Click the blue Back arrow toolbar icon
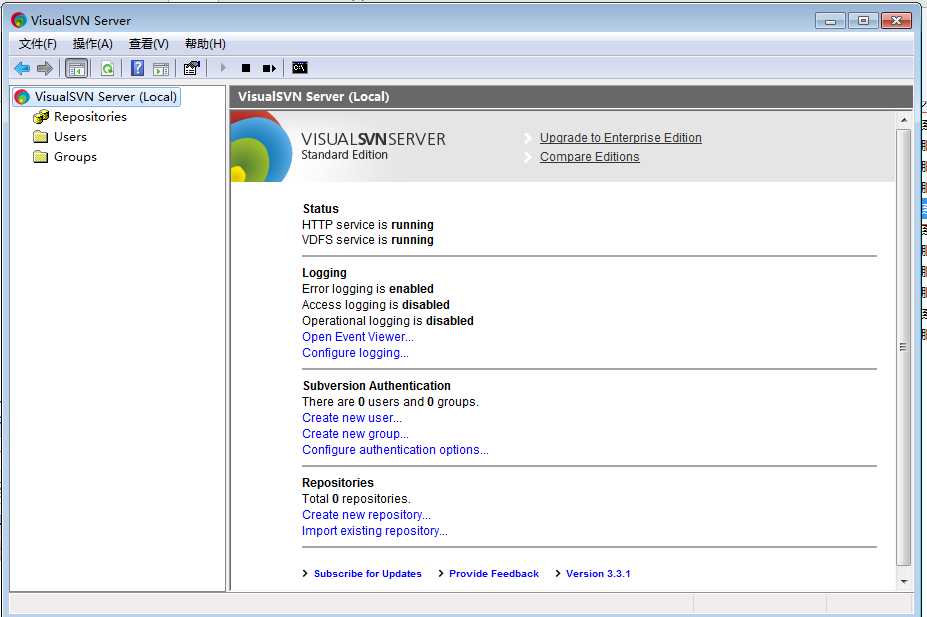The width and height of the screenshot is (927, 617). pyautogui.click(x=22, y=69)
